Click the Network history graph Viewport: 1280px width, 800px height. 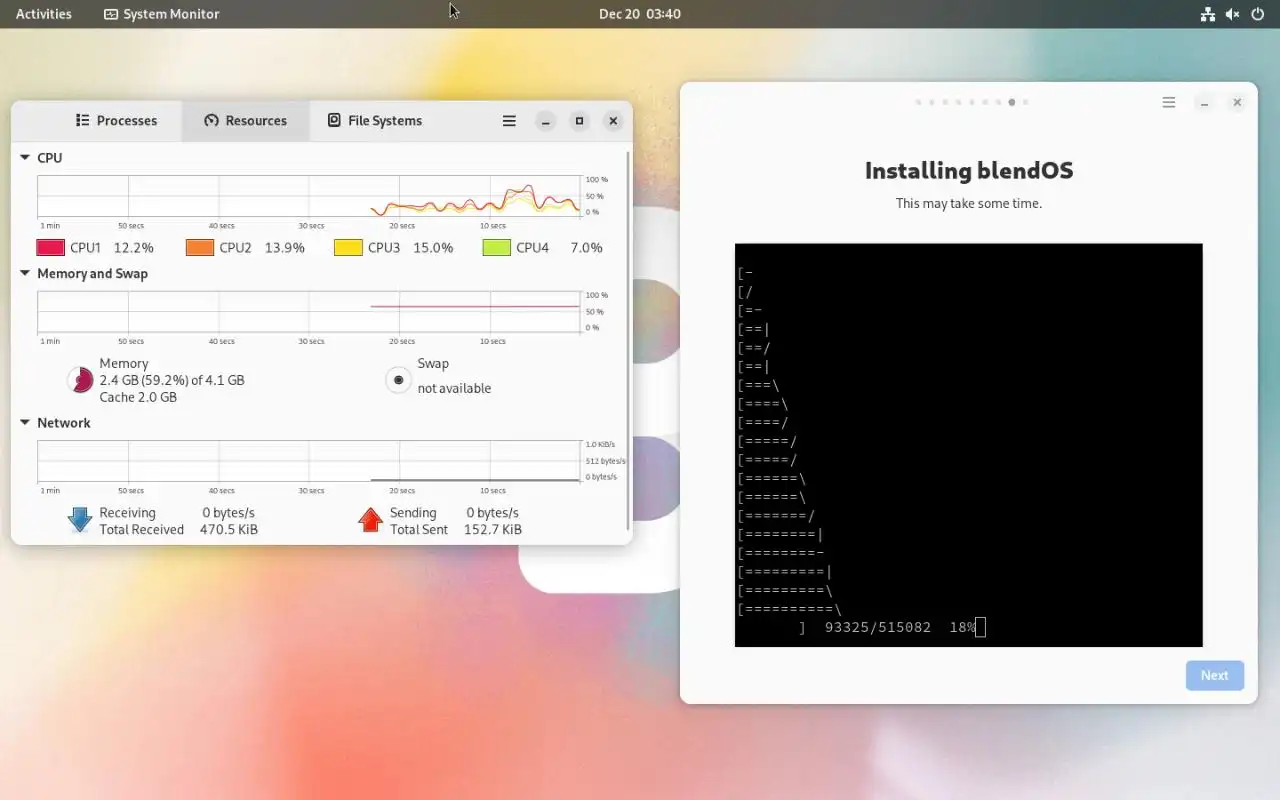tap(309, 461)
